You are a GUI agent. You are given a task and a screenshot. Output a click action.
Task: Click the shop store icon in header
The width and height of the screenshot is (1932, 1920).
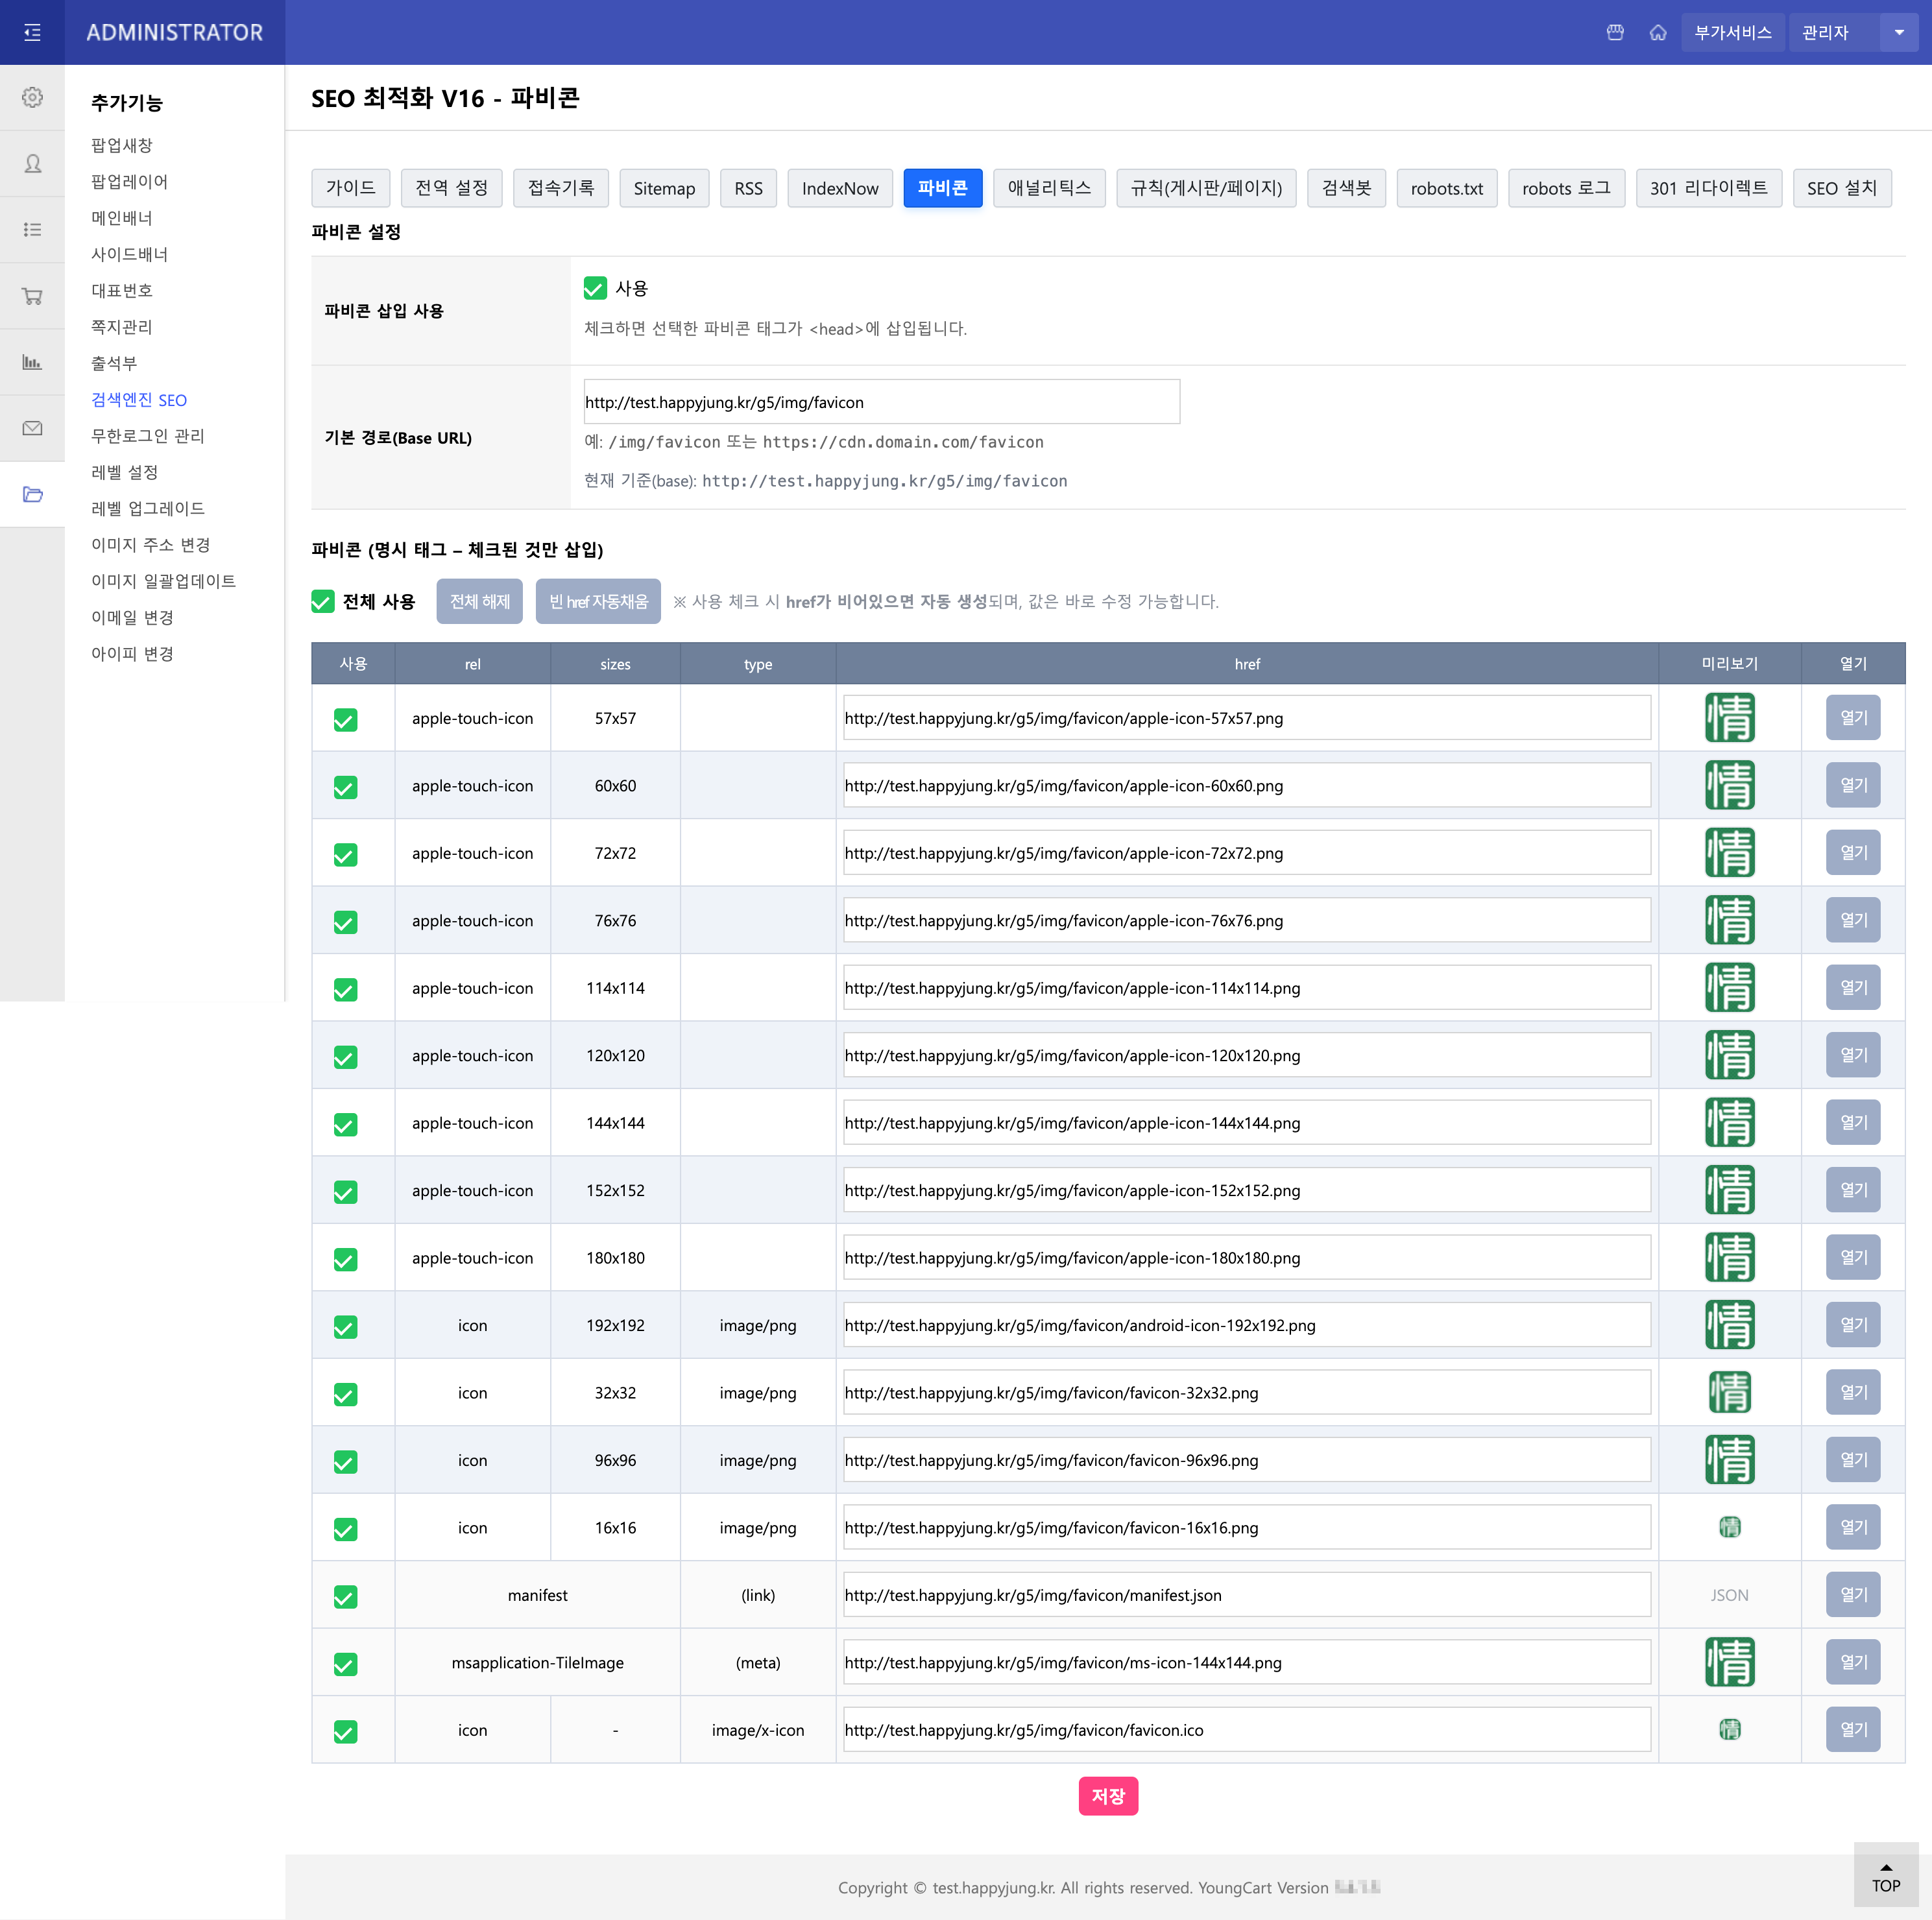(1614, 32)
